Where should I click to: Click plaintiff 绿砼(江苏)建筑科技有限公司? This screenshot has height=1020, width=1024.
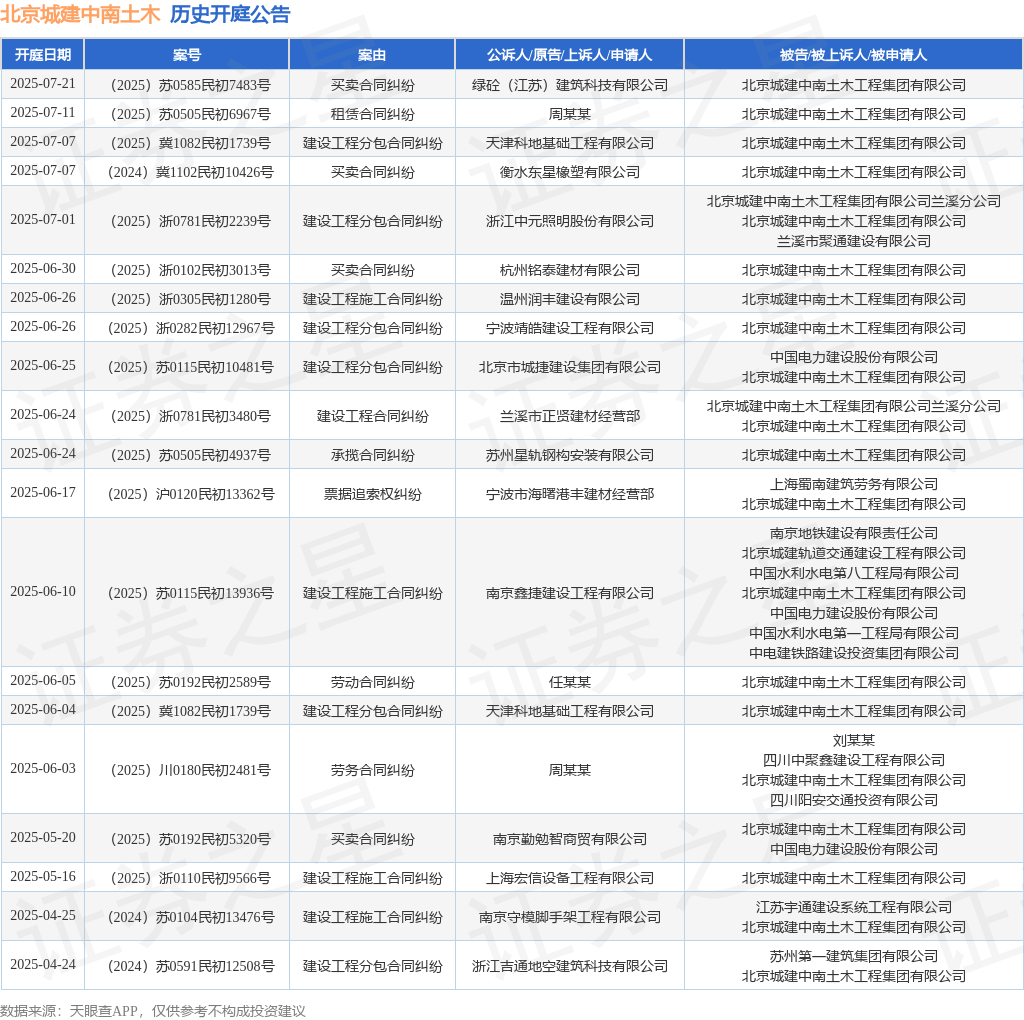pyautogui.click(x=569, y=86)
